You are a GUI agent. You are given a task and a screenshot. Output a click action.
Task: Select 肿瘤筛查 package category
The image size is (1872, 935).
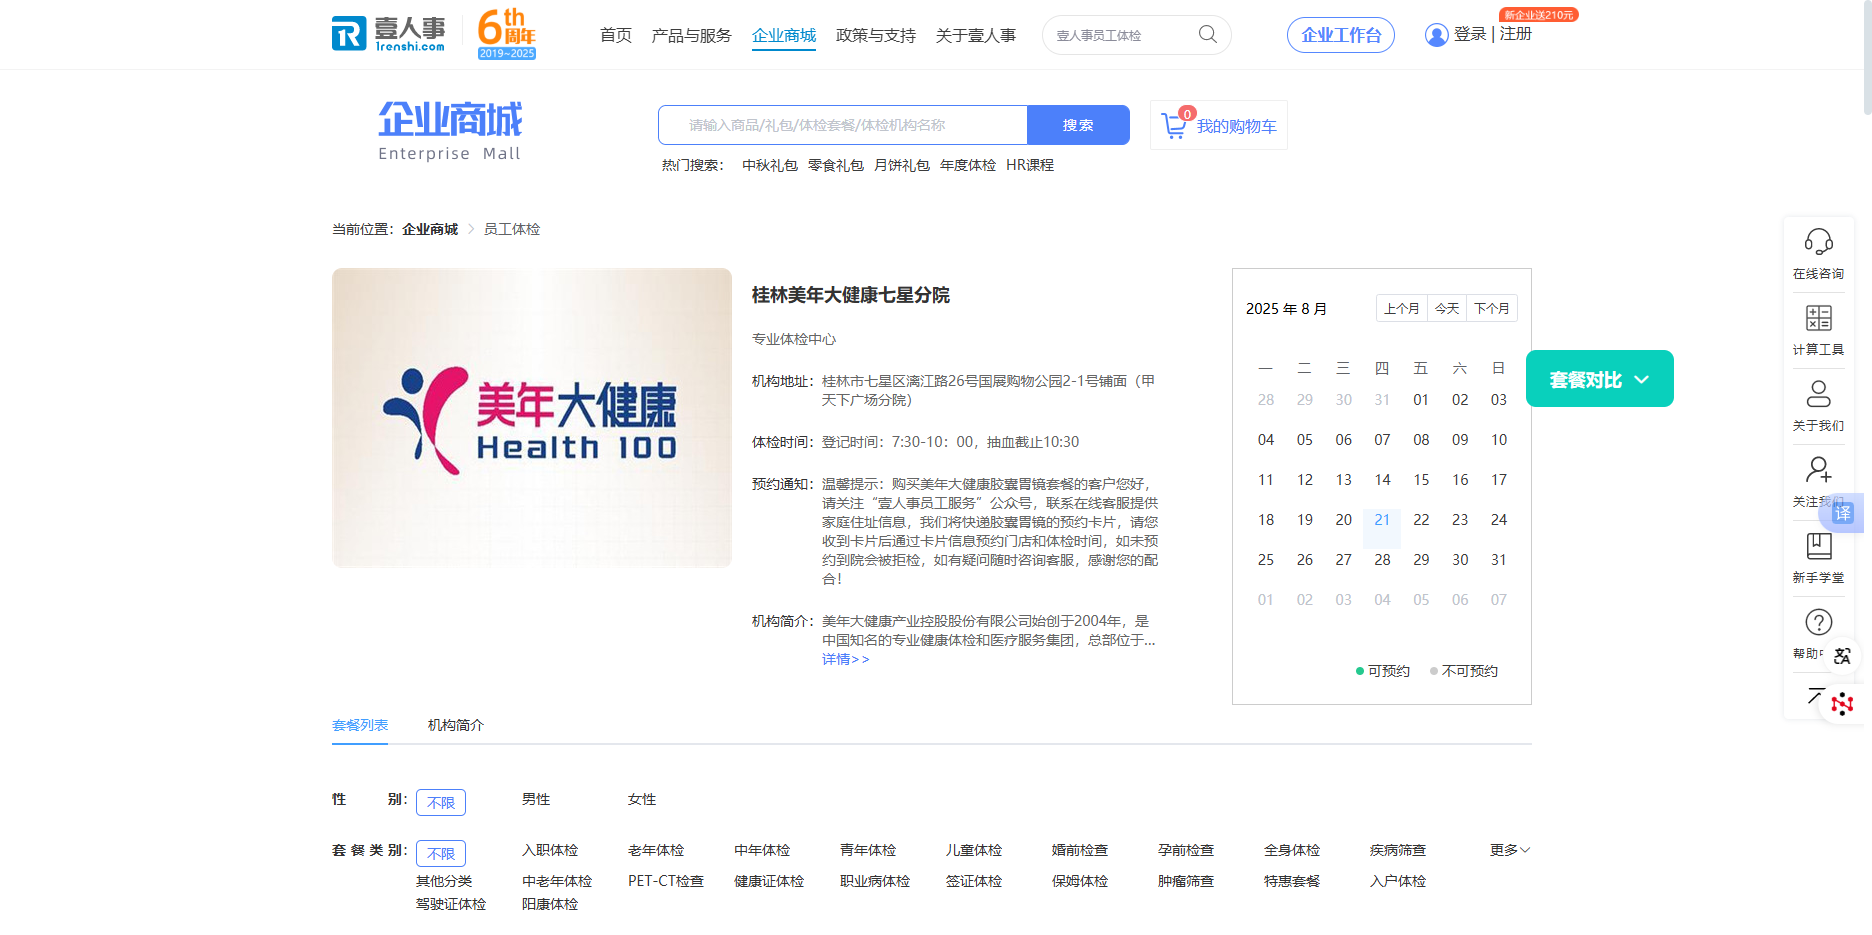point(1186,881)
